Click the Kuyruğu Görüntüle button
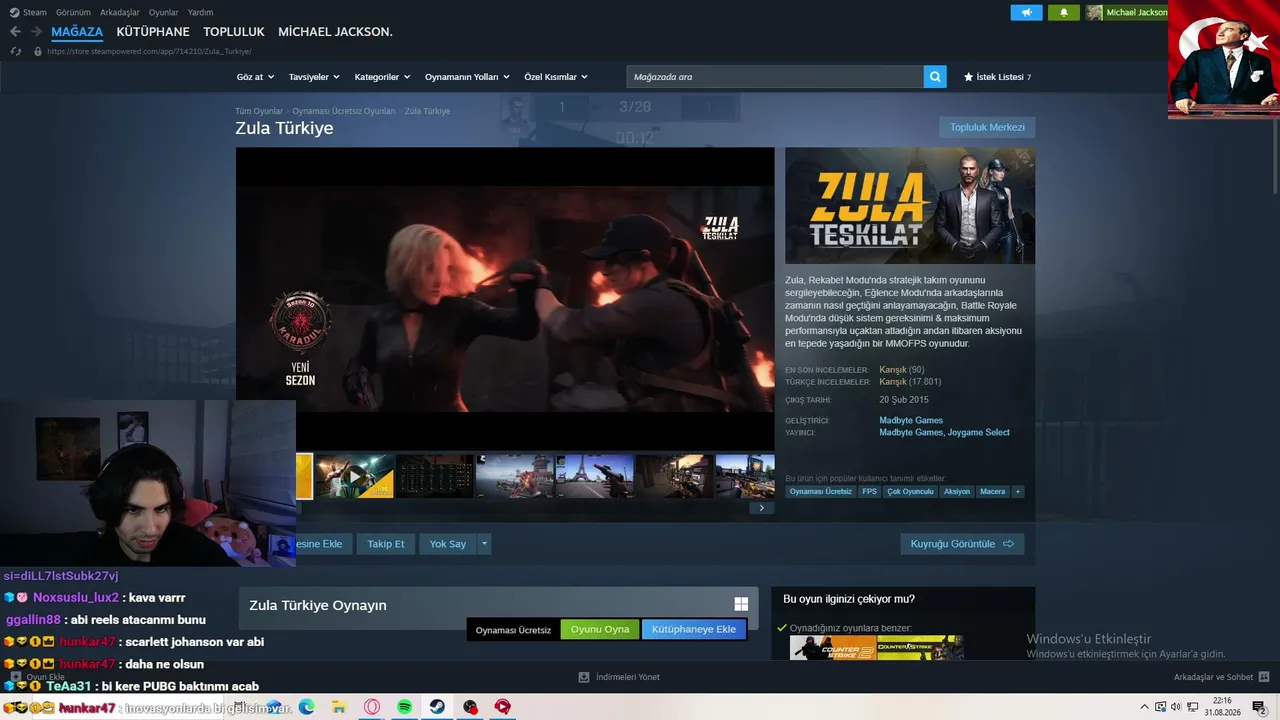 pyautogui.click(x=962, y=544)
